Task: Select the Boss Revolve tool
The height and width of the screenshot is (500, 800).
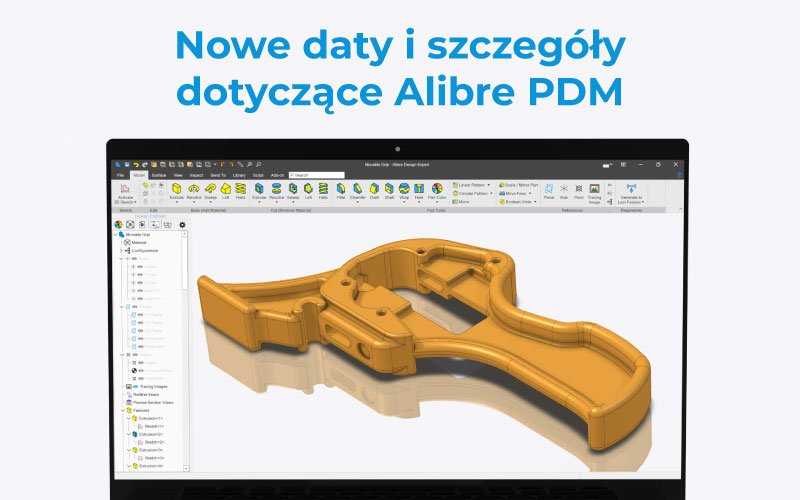Action: pos(194,191)
